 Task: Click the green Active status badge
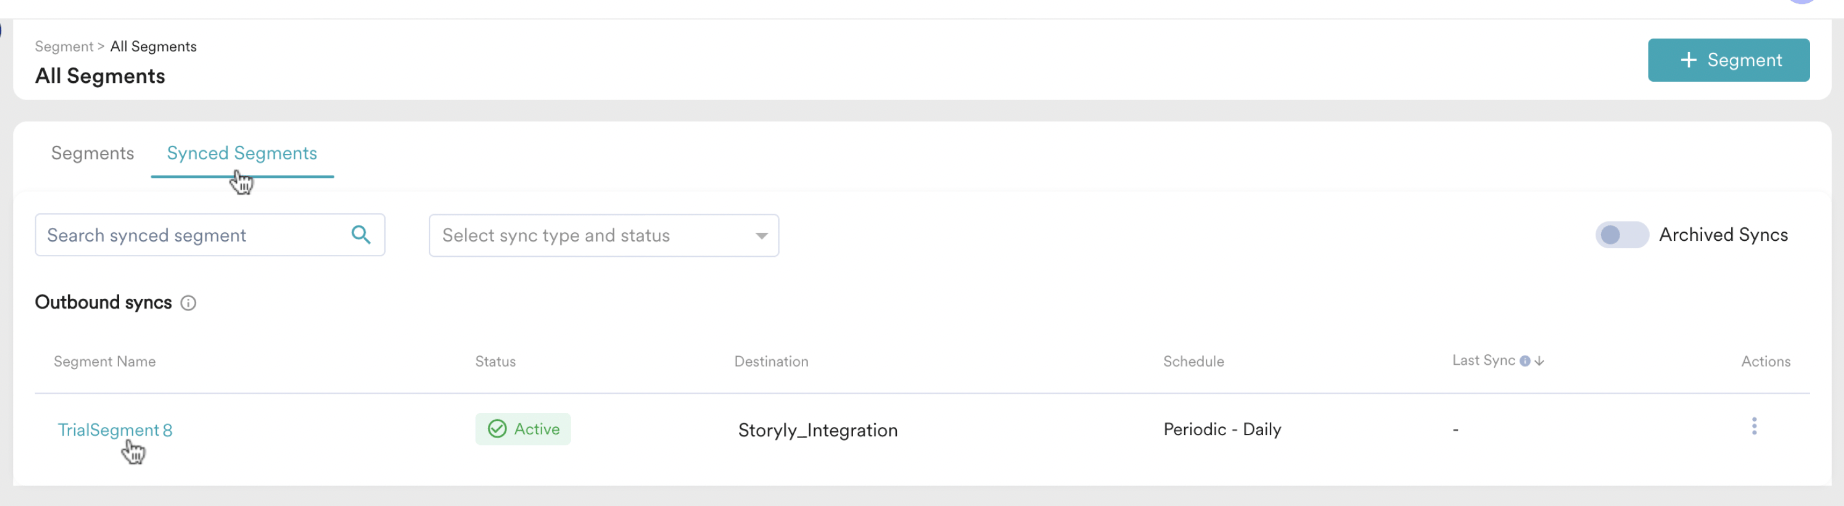[x=523, y=429]
